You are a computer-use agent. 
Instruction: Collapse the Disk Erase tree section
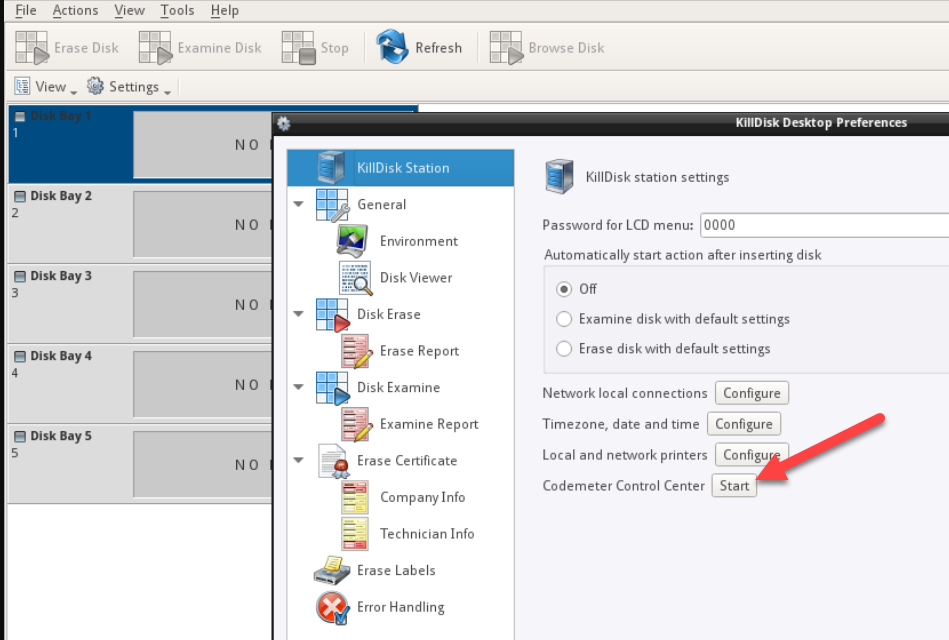pos(298,314)
